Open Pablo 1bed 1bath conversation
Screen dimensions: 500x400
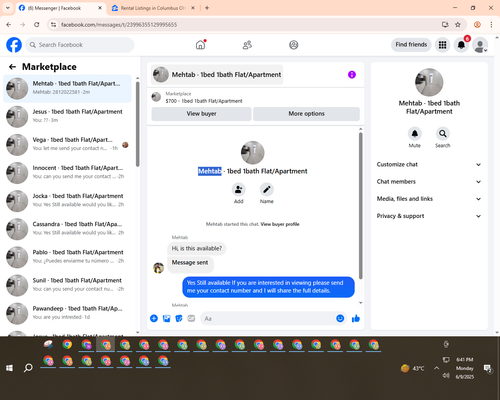pos(67,257)
